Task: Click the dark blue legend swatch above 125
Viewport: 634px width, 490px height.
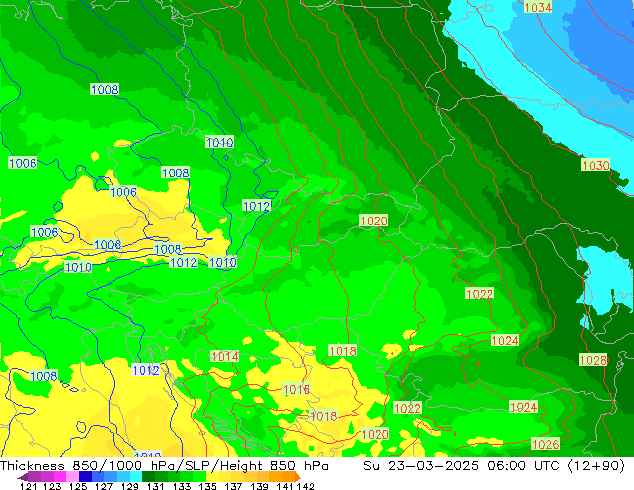Action: [85, 477]
